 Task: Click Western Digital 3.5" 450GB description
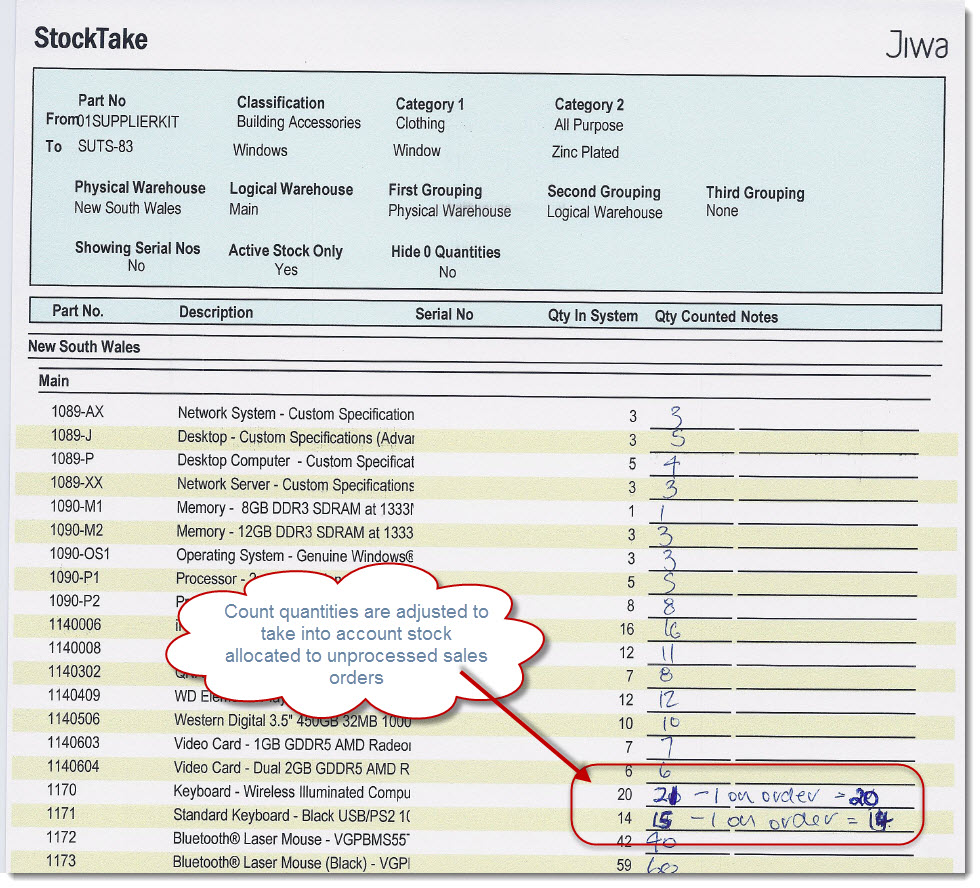[x=292, y=721]
